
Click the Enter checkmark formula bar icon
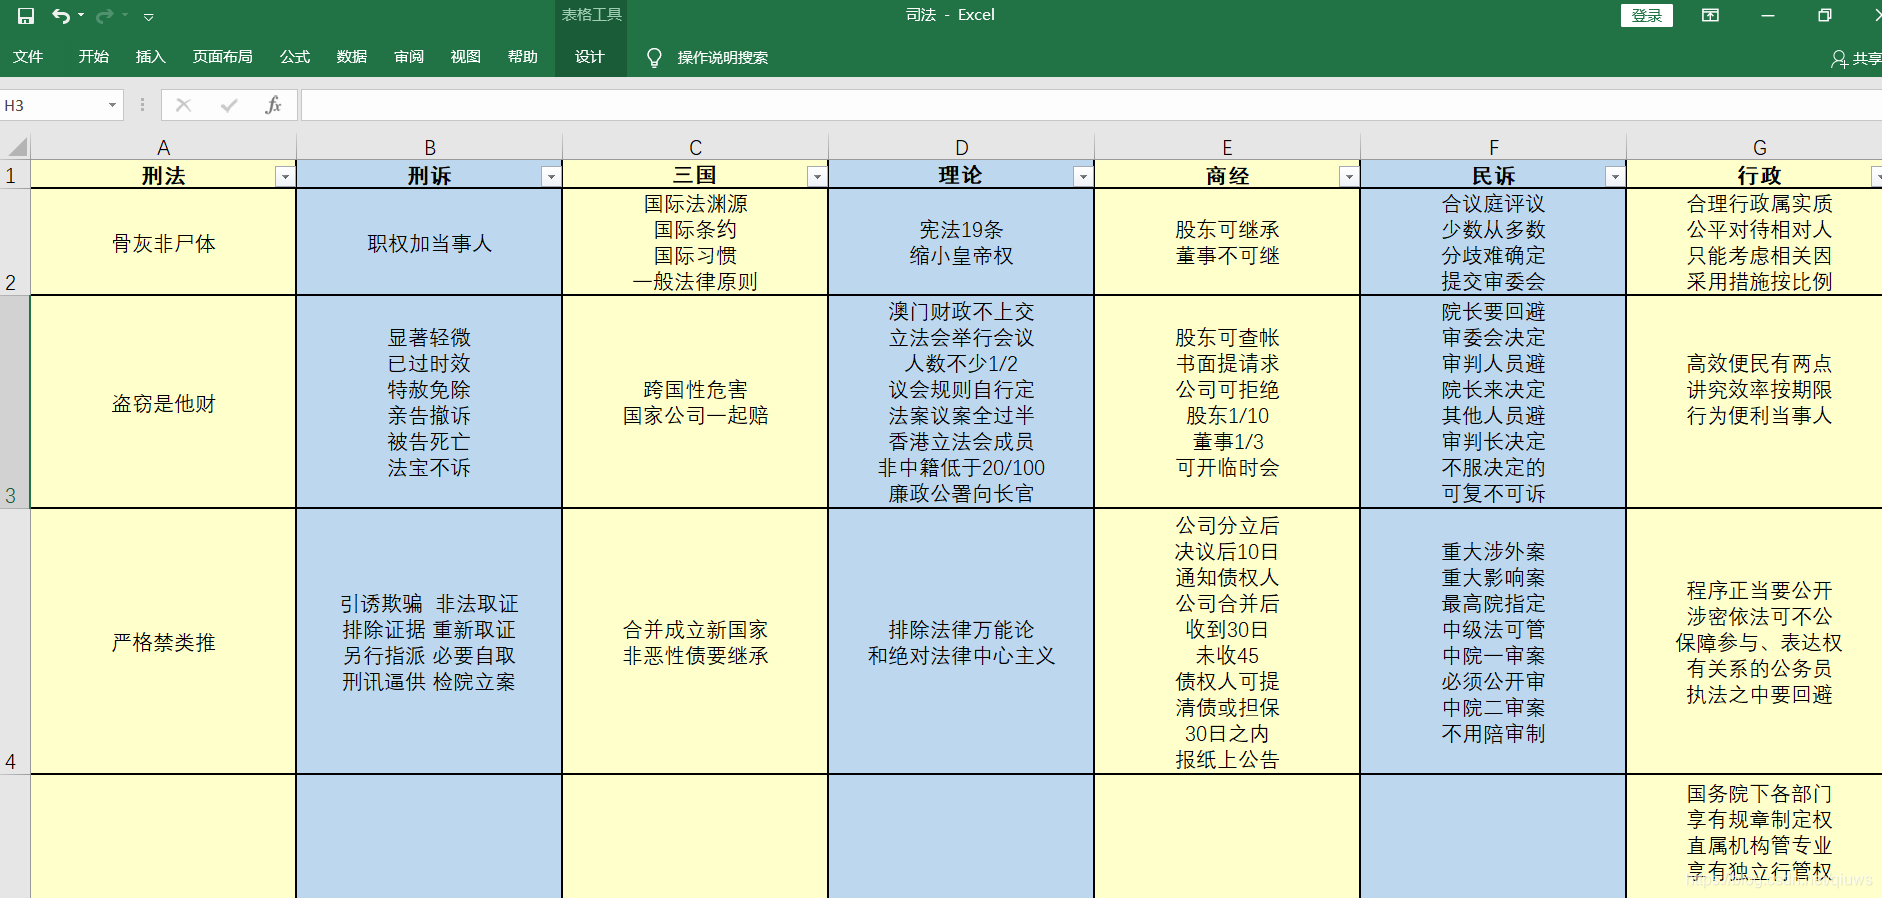click(229, 105)
